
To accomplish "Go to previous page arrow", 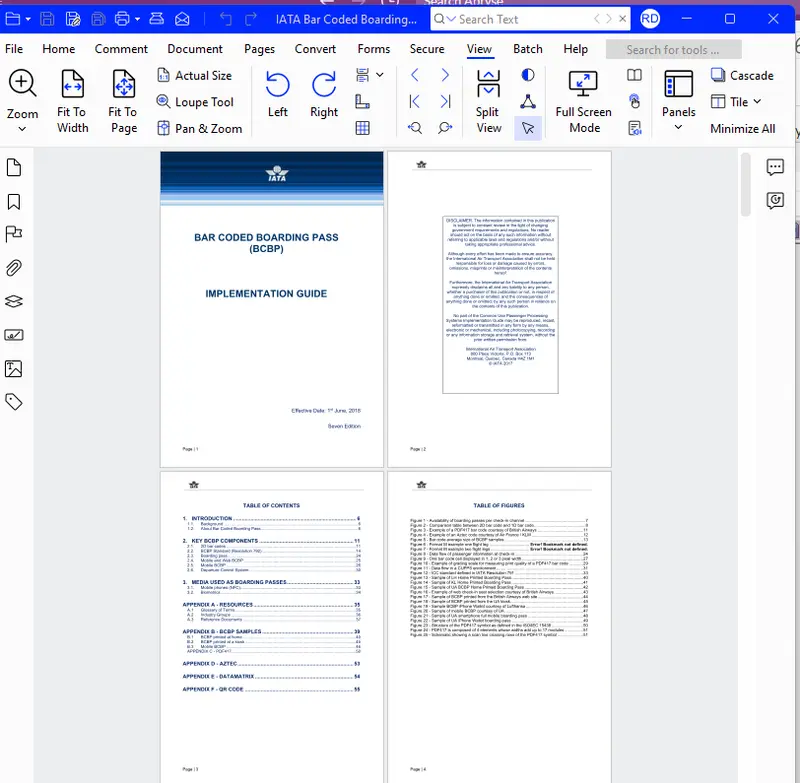I will click(x=415, y=75).
